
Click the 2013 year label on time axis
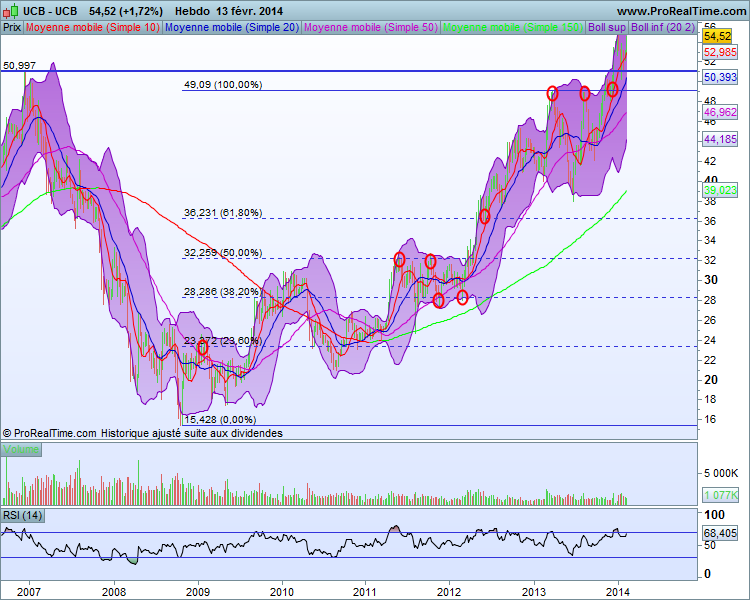[x=534, y=592]
